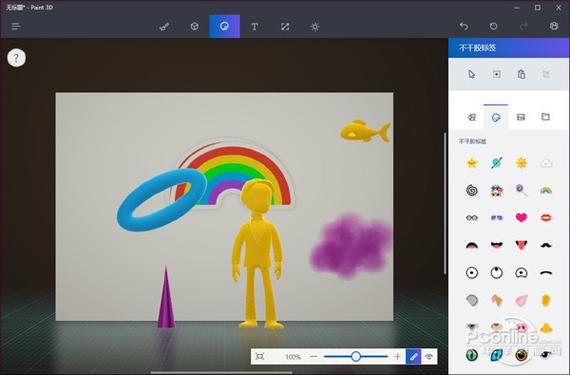Pick the eyebrow sticker
The width and height of the screenshot is (570, 375).
[x=546, y=273]
